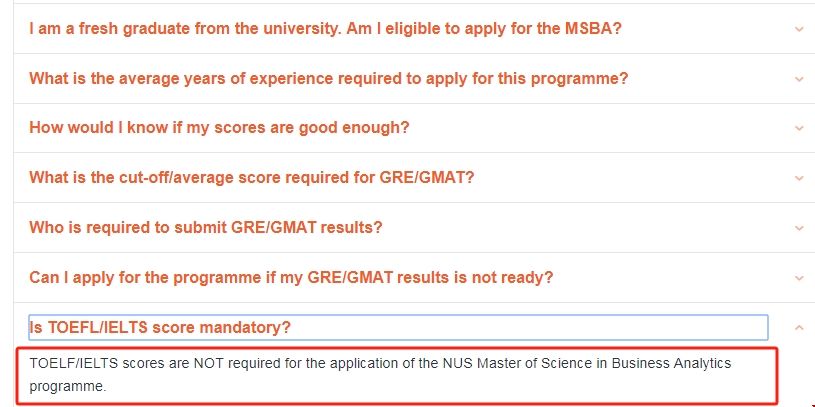
Task: Expand the cut-off/average score question arrow
Action: tap(798, 178)
